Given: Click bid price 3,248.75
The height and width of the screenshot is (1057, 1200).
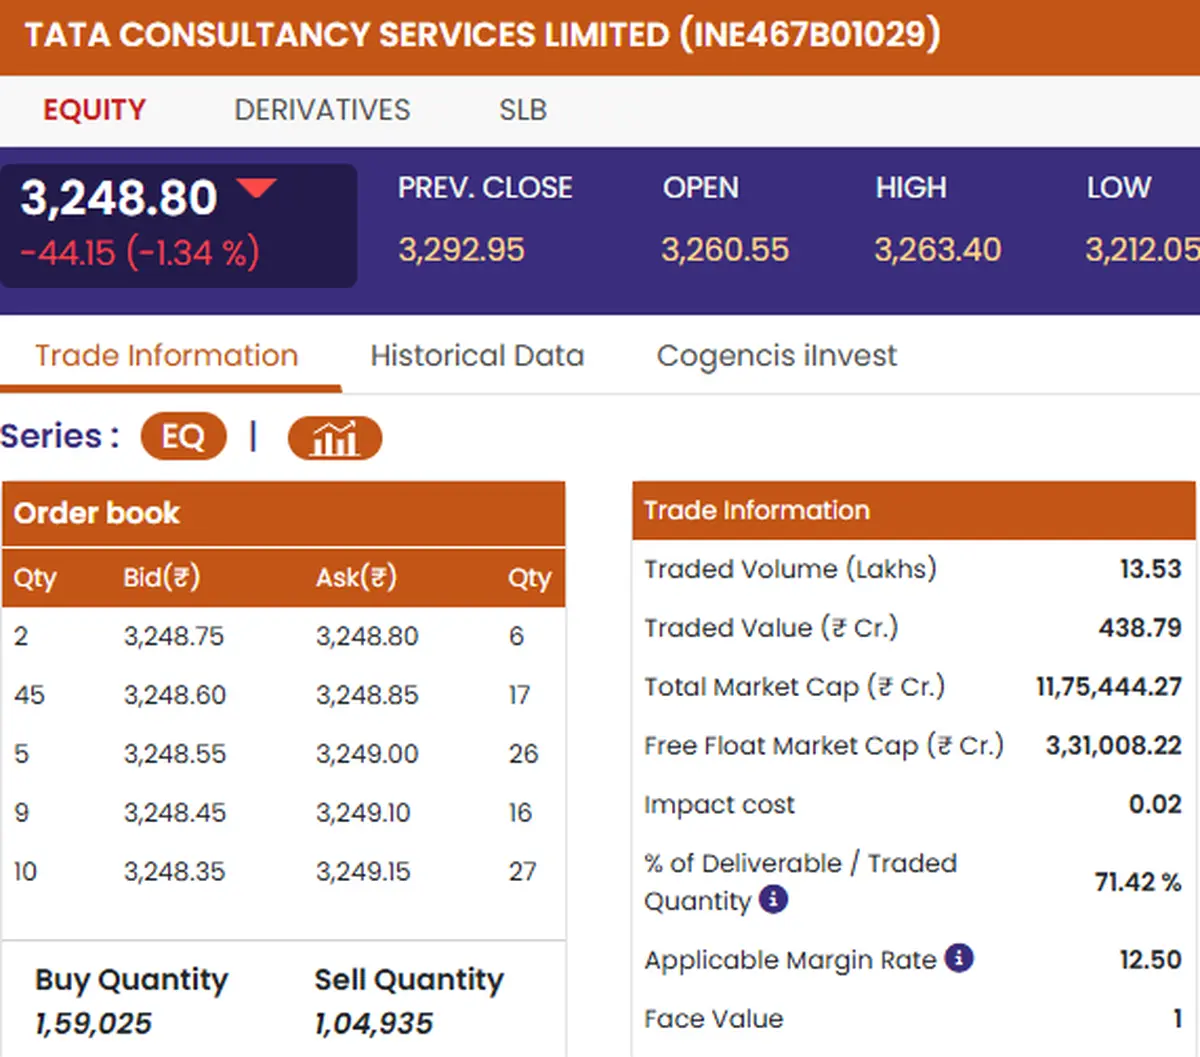Looking at the screenshot, I should click(x=174, y=636).
